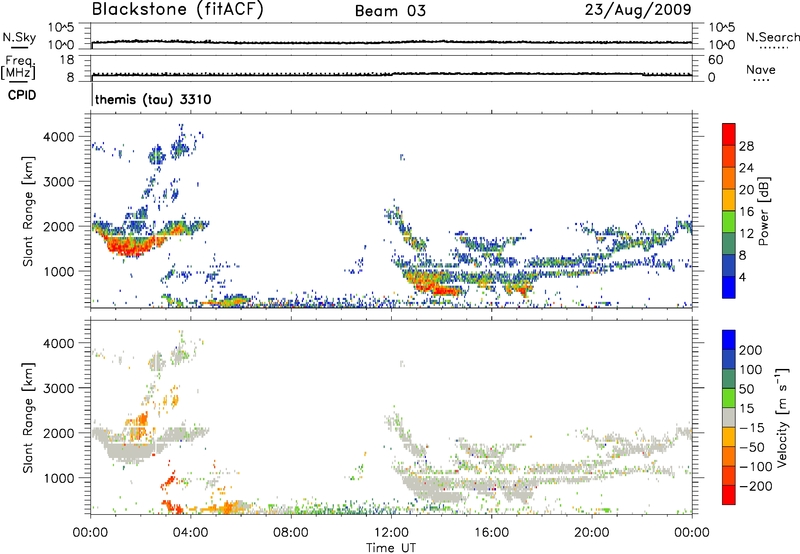Click the top blue segment of Velocity colorbar
This screenshot has width=800, height=554.
pos(729,340)
